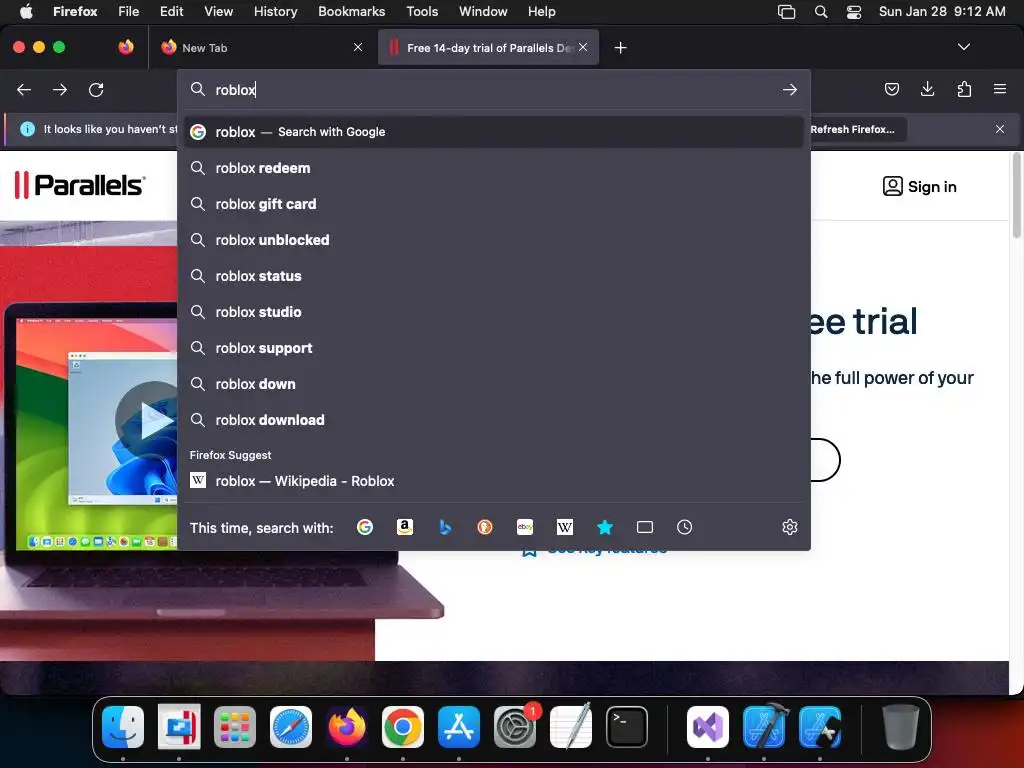Click Sign in on Parallels page

[x=920, y=187]
